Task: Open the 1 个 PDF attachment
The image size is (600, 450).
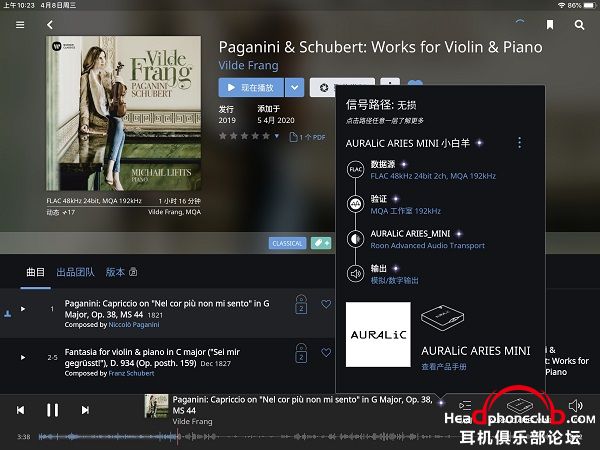Action: (x=307, y=137)
